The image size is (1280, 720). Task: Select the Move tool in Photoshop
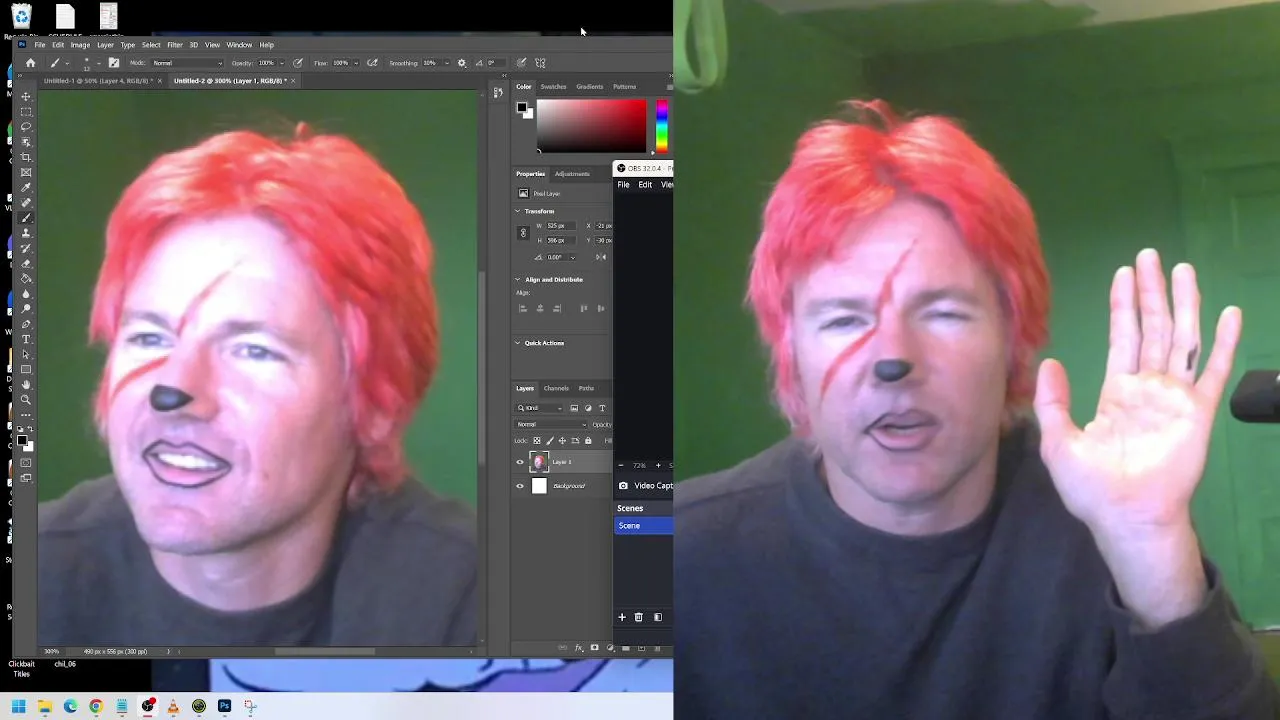pyautogui.click(x=26, y=96)
